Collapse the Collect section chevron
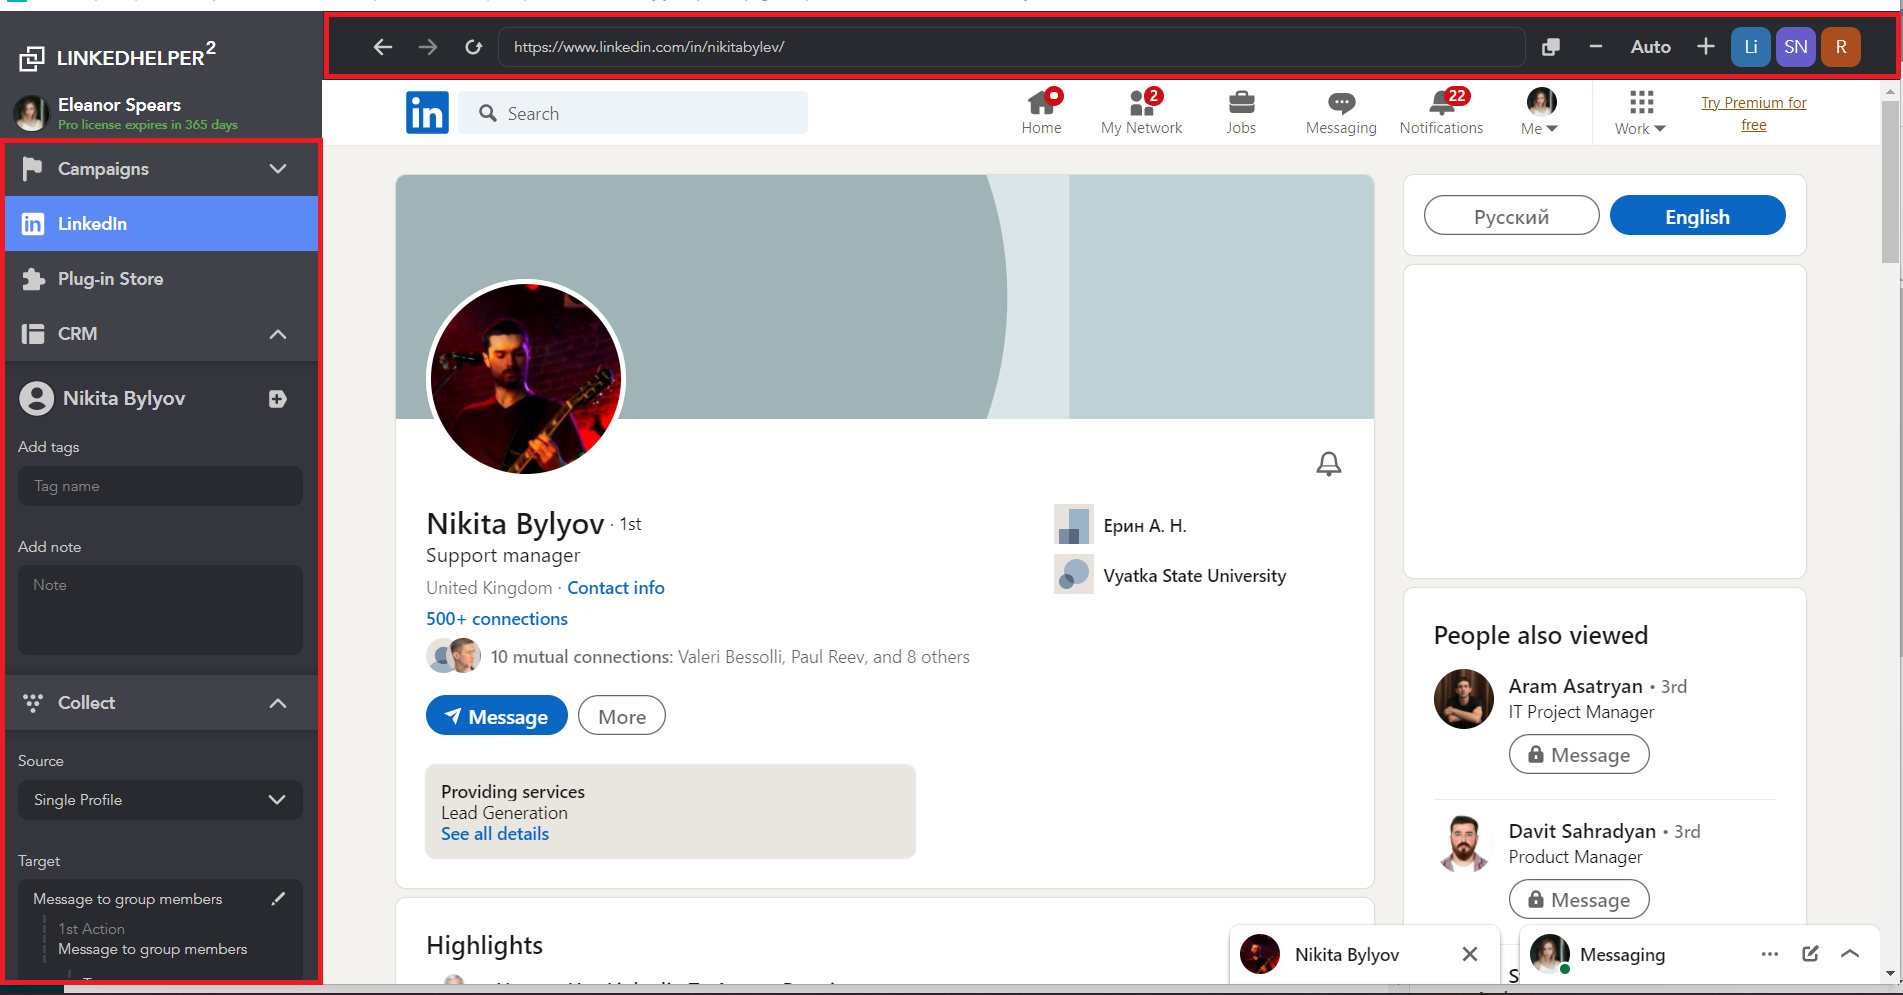This screenshot has height=995, width=1903. [278, 703]
